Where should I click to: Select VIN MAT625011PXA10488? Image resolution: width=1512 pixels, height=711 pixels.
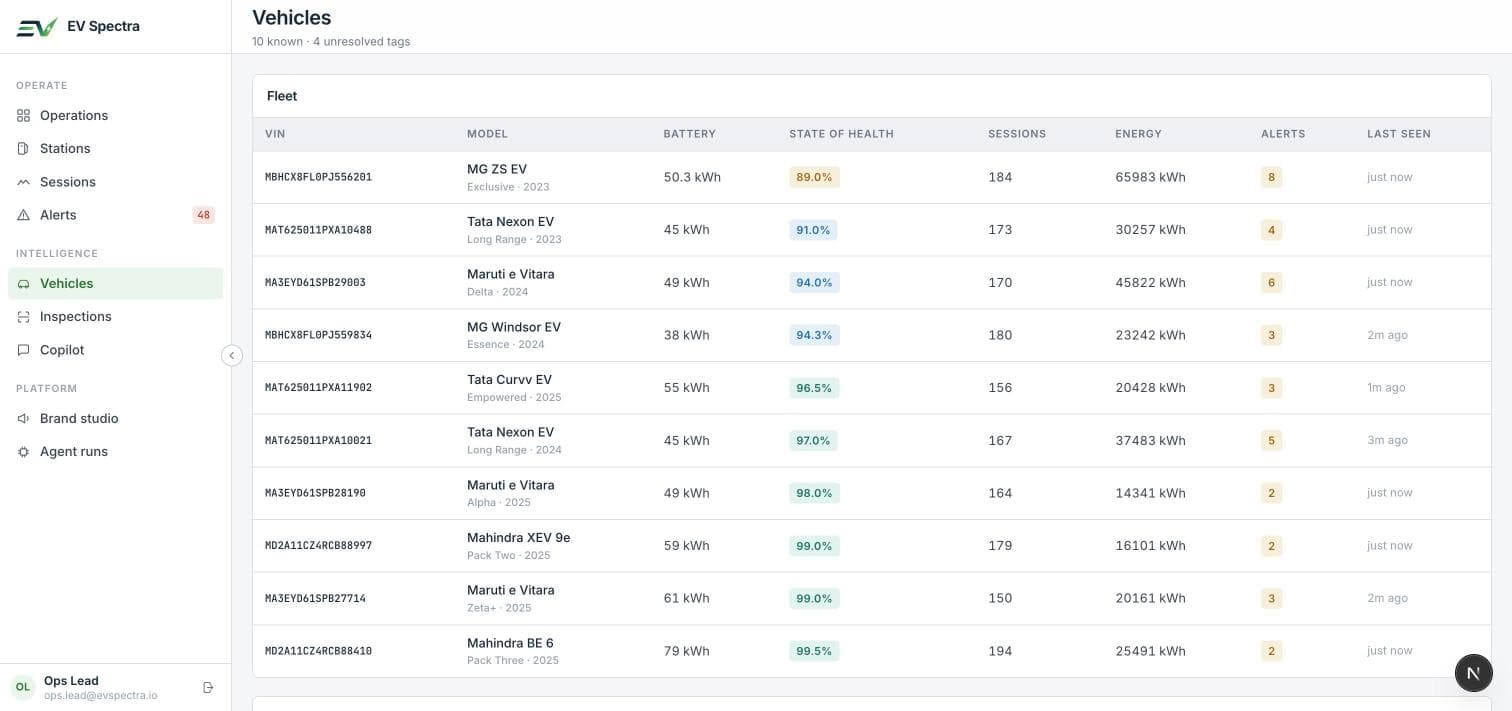(x=318, y=230)
